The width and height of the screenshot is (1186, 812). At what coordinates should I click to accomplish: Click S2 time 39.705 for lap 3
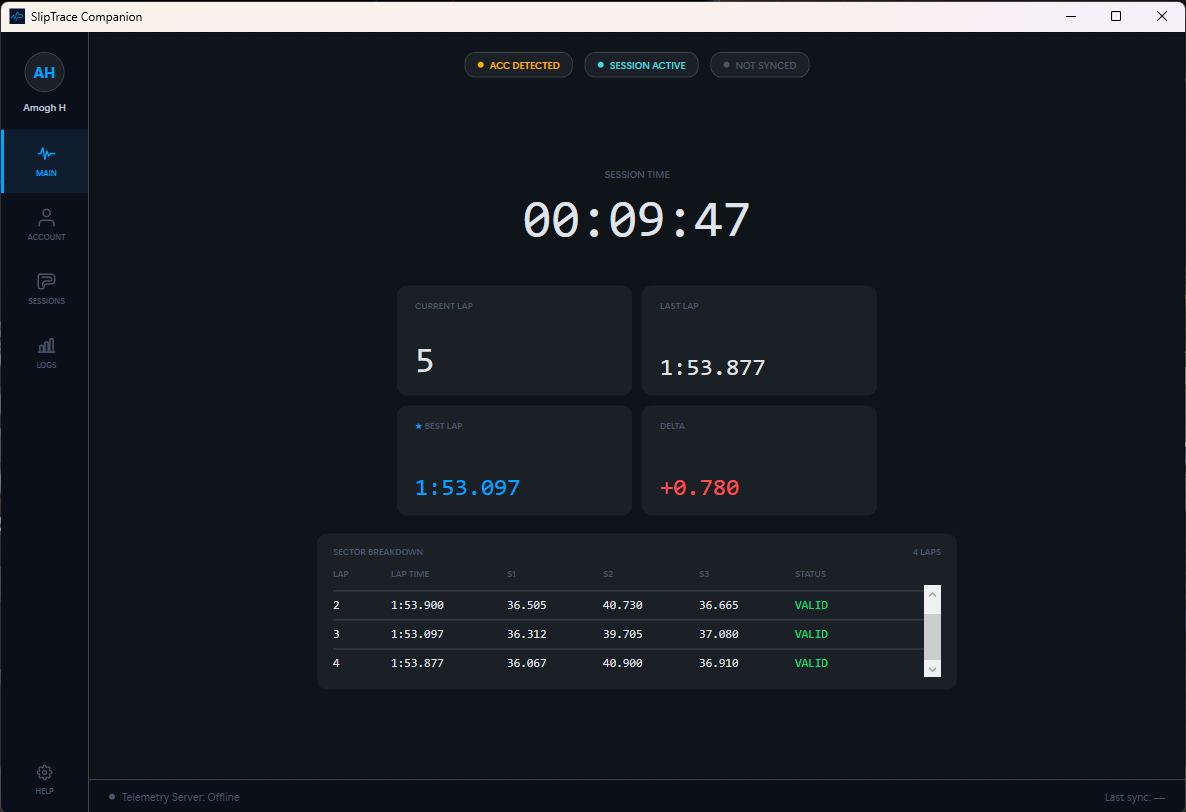click(622, 634)
